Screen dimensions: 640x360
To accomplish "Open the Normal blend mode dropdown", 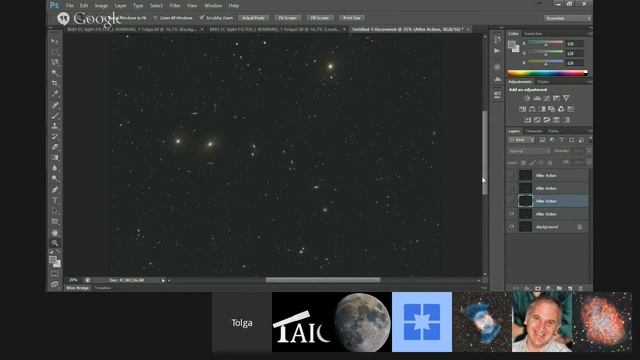I will point(529,151).
